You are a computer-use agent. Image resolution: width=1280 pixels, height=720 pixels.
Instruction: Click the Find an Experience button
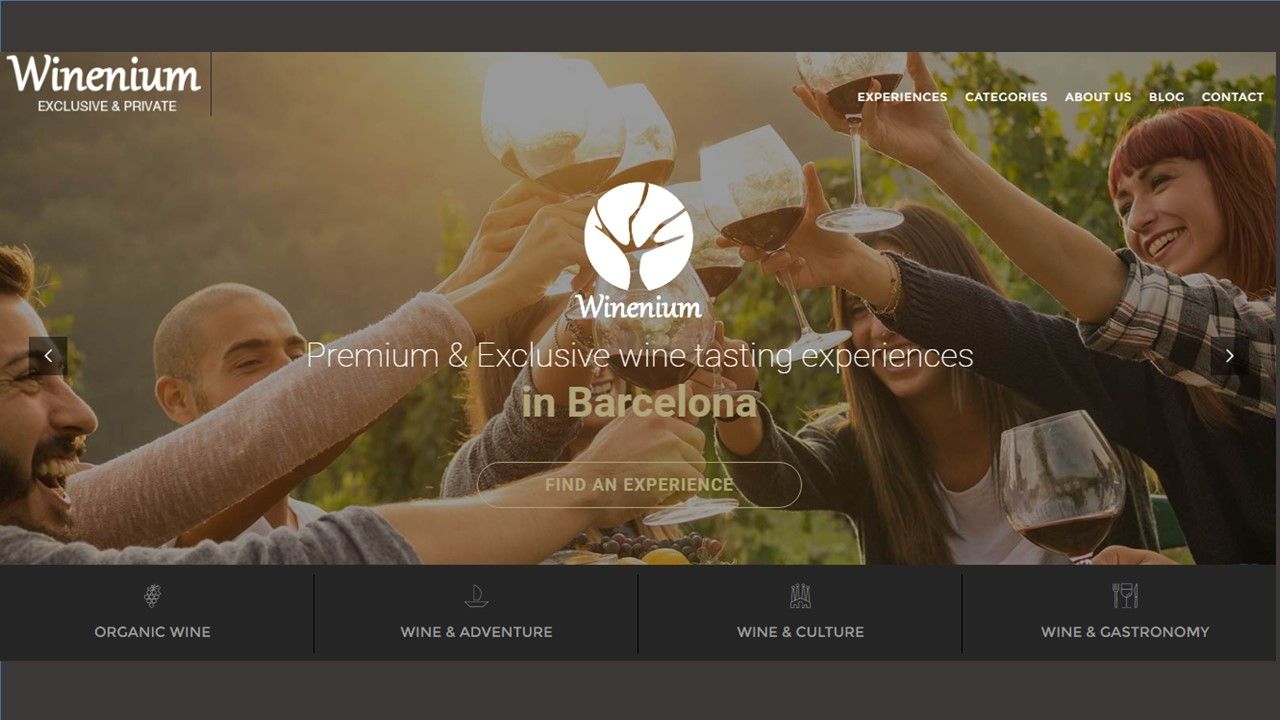coord(639,485)
